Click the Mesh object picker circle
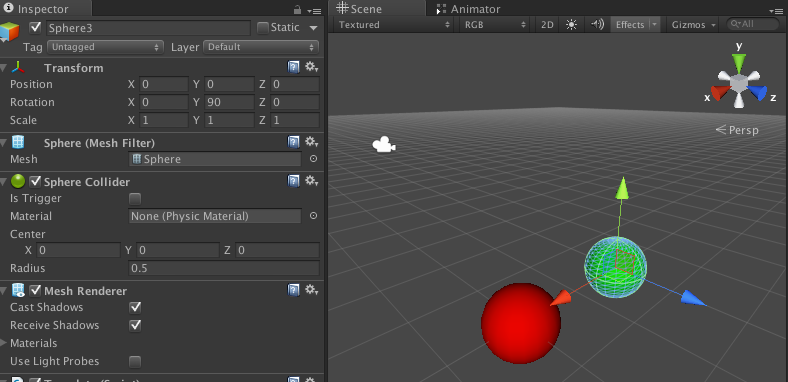788x382 pixels. click(x=313, y=159)
